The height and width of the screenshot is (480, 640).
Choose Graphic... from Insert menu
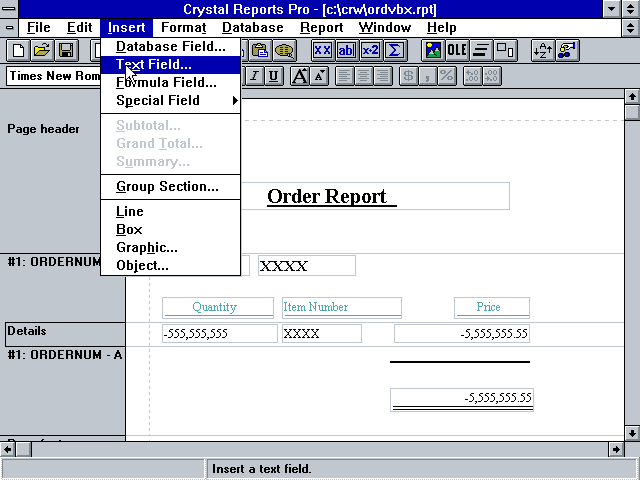tap(171, 247)
